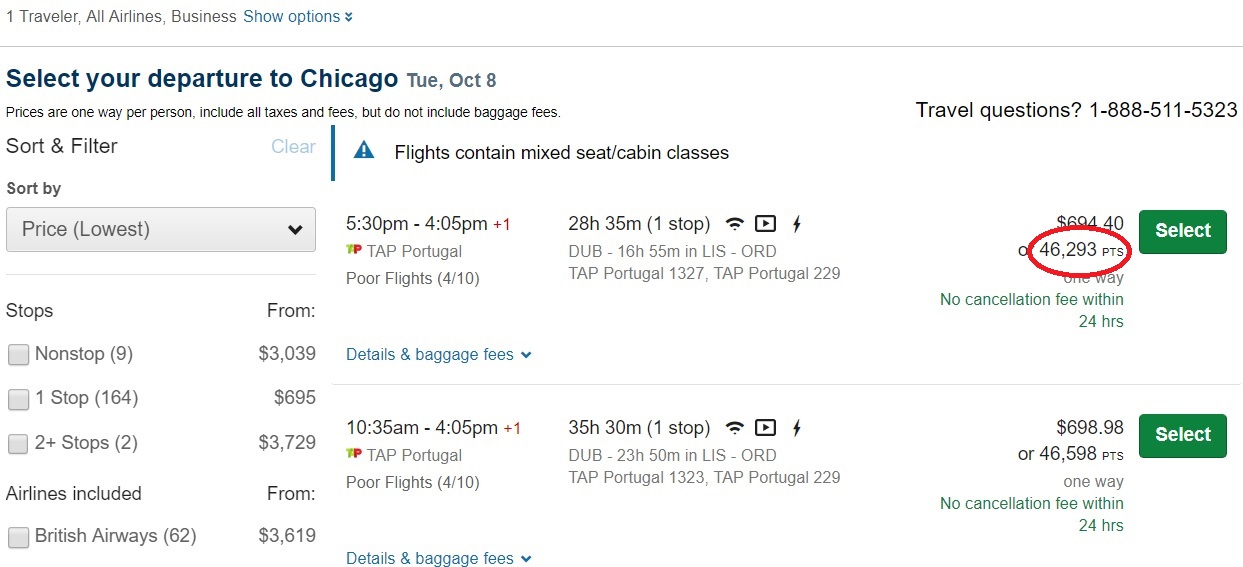1243x567 pixels.
Task: Open the Price (Lowest) sort dropdown
Action: point(161,229)
